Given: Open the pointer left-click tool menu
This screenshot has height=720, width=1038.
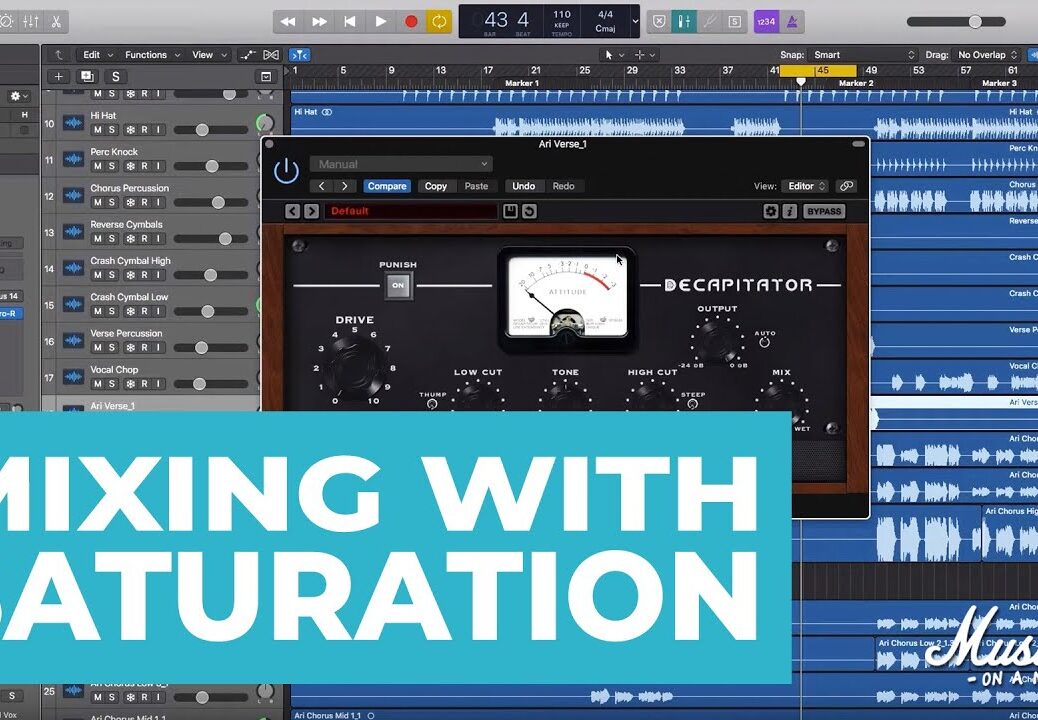Looking at the screenshot, I should click(x=614, y=55).
